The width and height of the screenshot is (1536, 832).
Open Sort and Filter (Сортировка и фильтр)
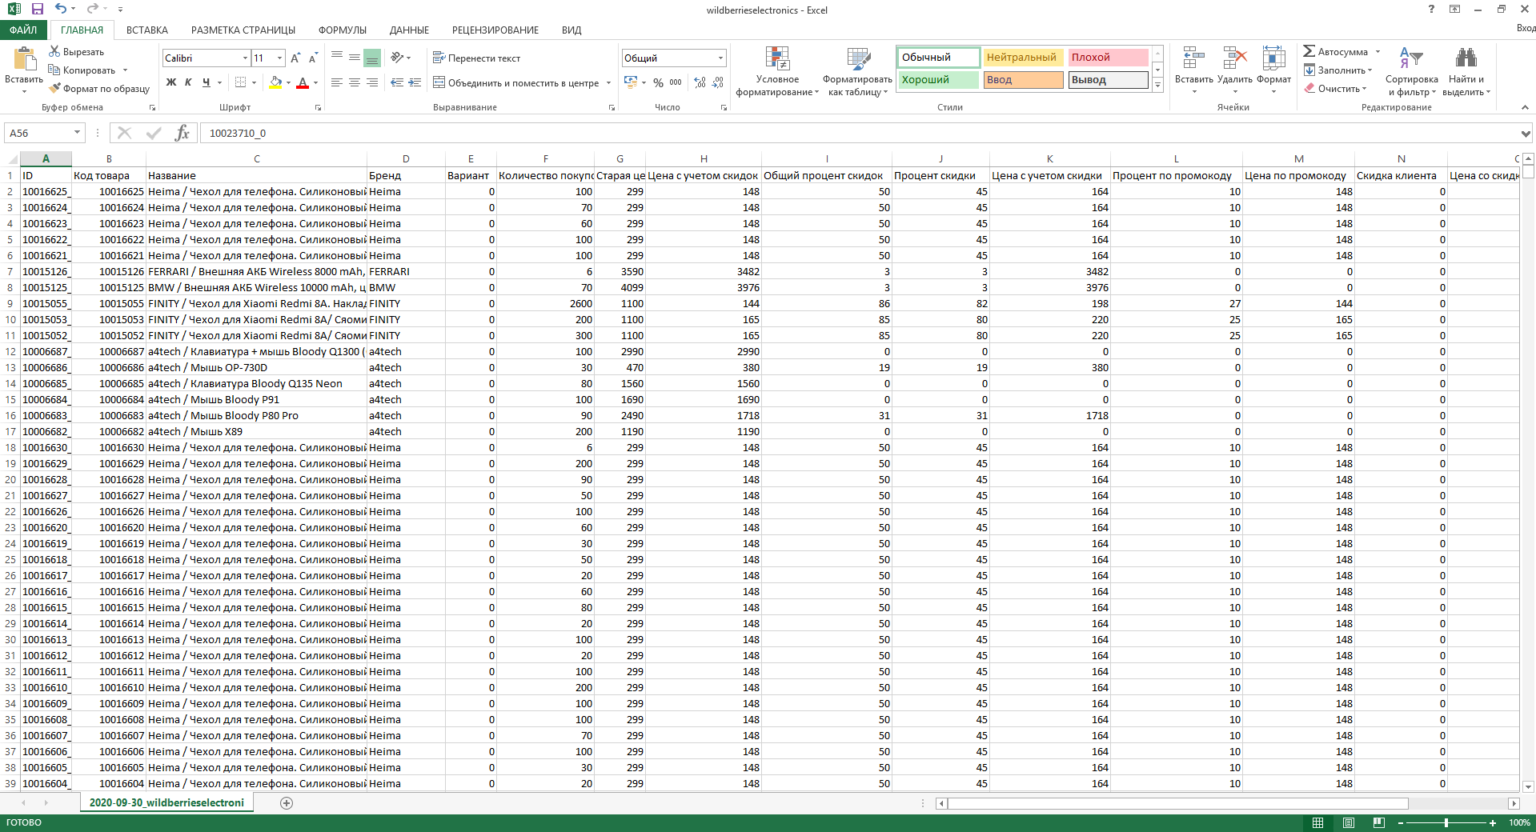tap(1411, 70)
